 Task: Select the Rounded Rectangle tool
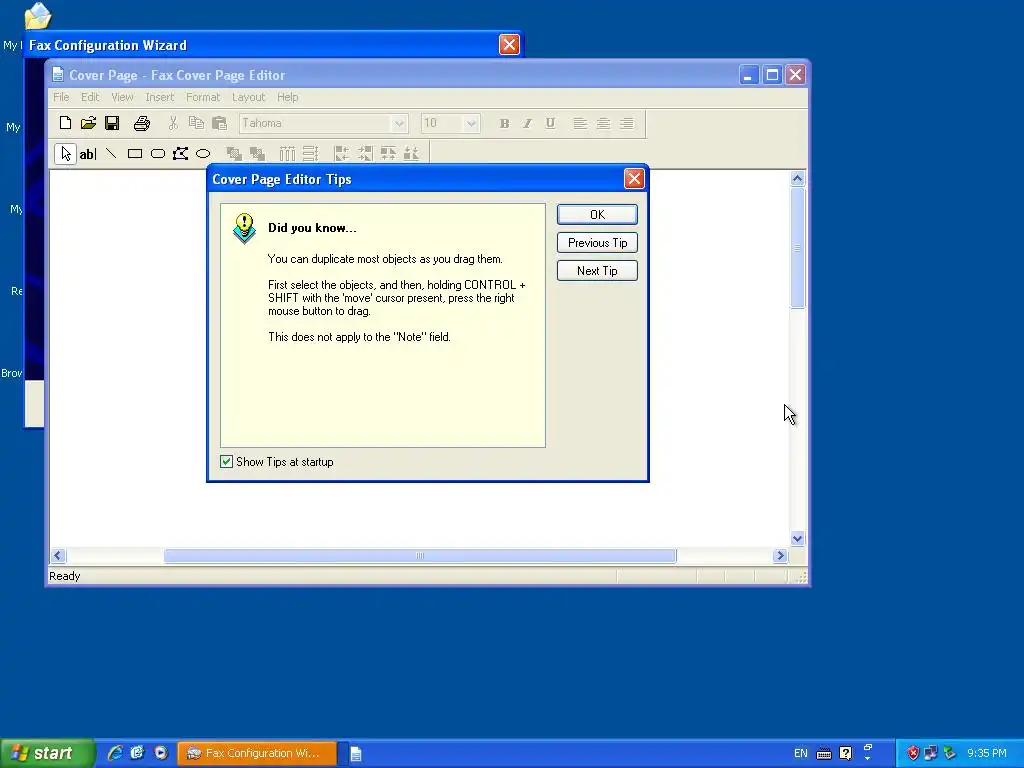coord(157,154)
